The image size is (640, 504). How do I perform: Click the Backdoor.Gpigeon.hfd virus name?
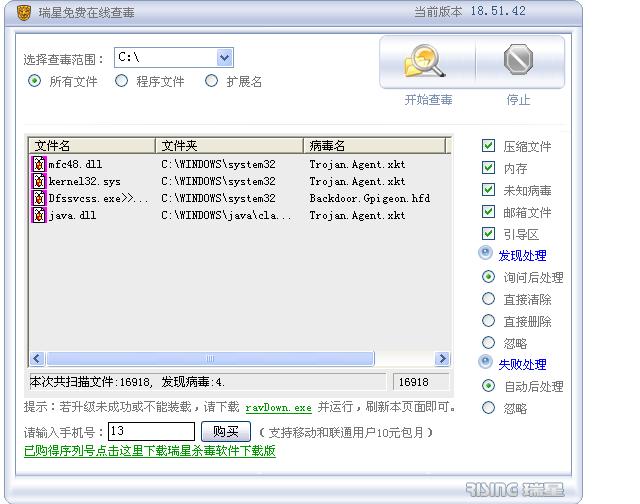pos(369,198)
